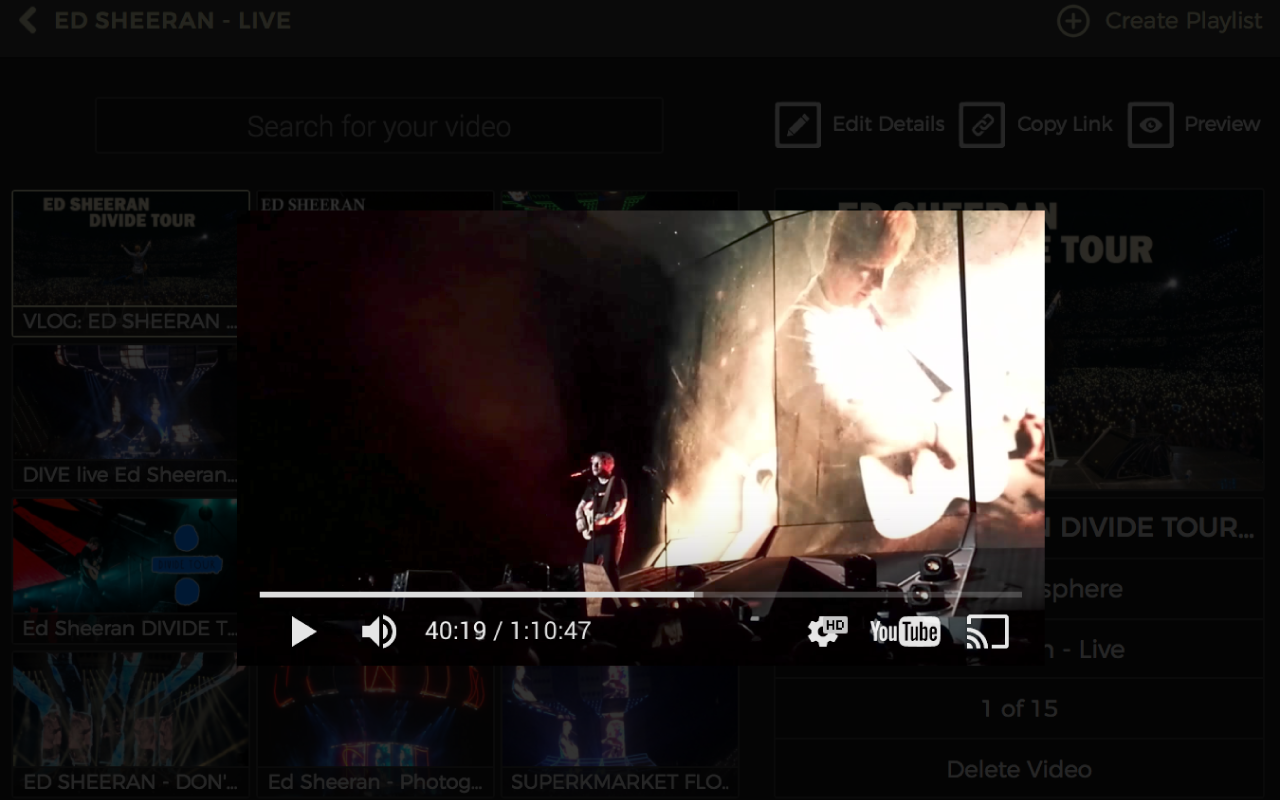The image size is (1280, 800).
Task: Click the ED SHEERAN - LIVE playlist title
Action: [x=173, y=21]
